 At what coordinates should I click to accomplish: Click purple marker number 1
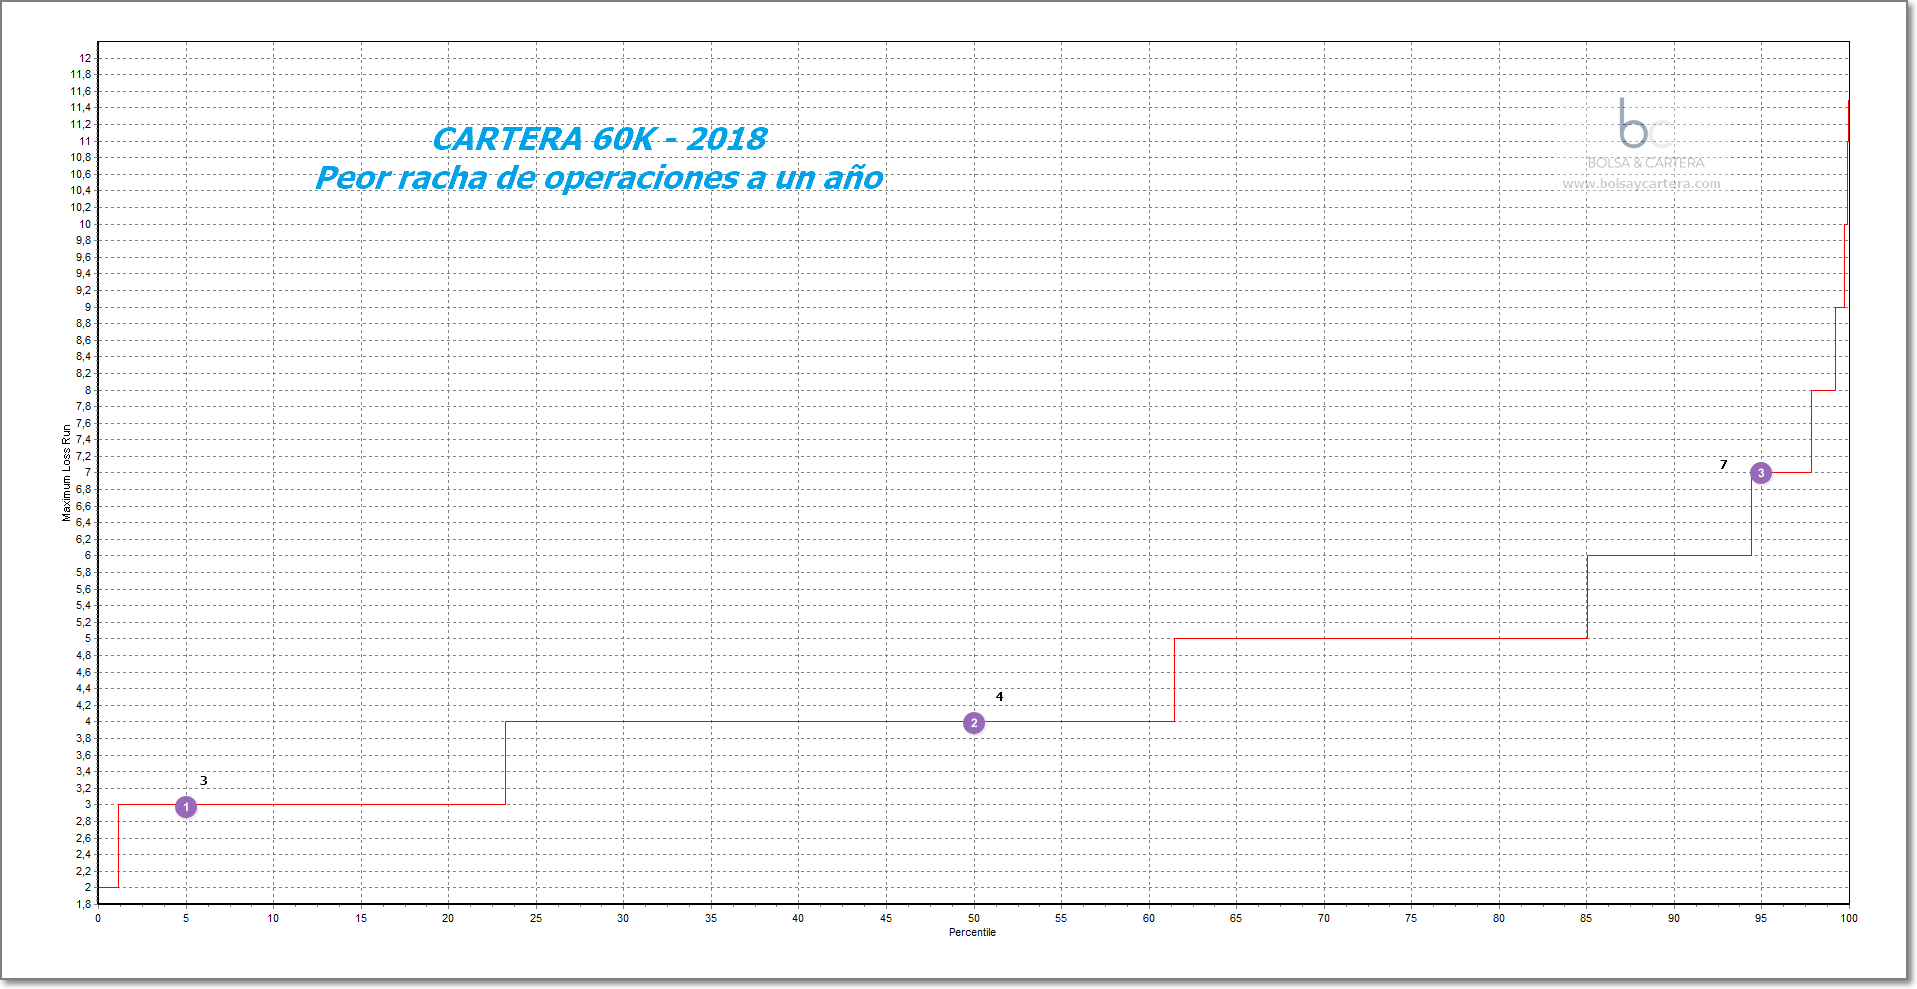click(186, 807)
